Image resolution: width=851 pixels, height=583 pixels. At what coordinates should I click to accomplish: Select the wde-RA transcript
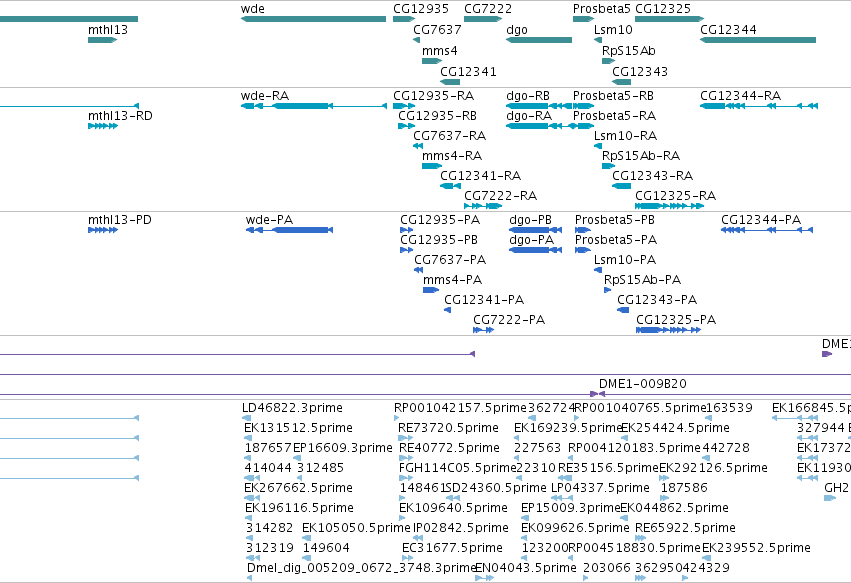point(314,106)
